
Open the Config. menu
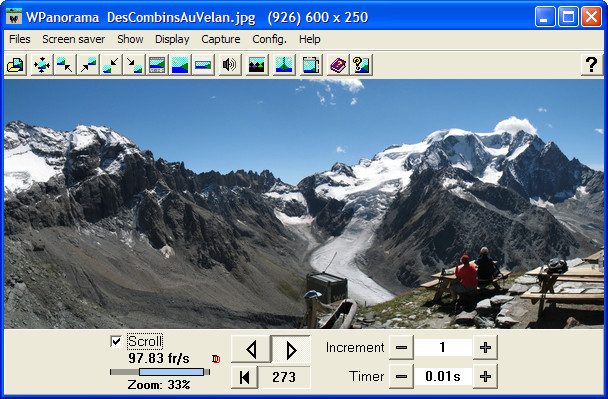click(x=269, y=39)
